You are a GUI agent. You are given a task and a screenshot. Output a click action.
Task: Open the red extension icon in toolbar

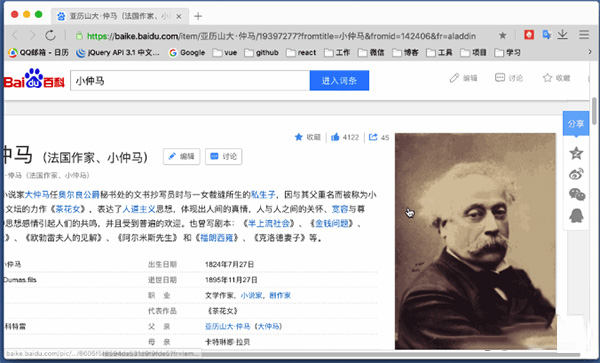coord(529,35)
